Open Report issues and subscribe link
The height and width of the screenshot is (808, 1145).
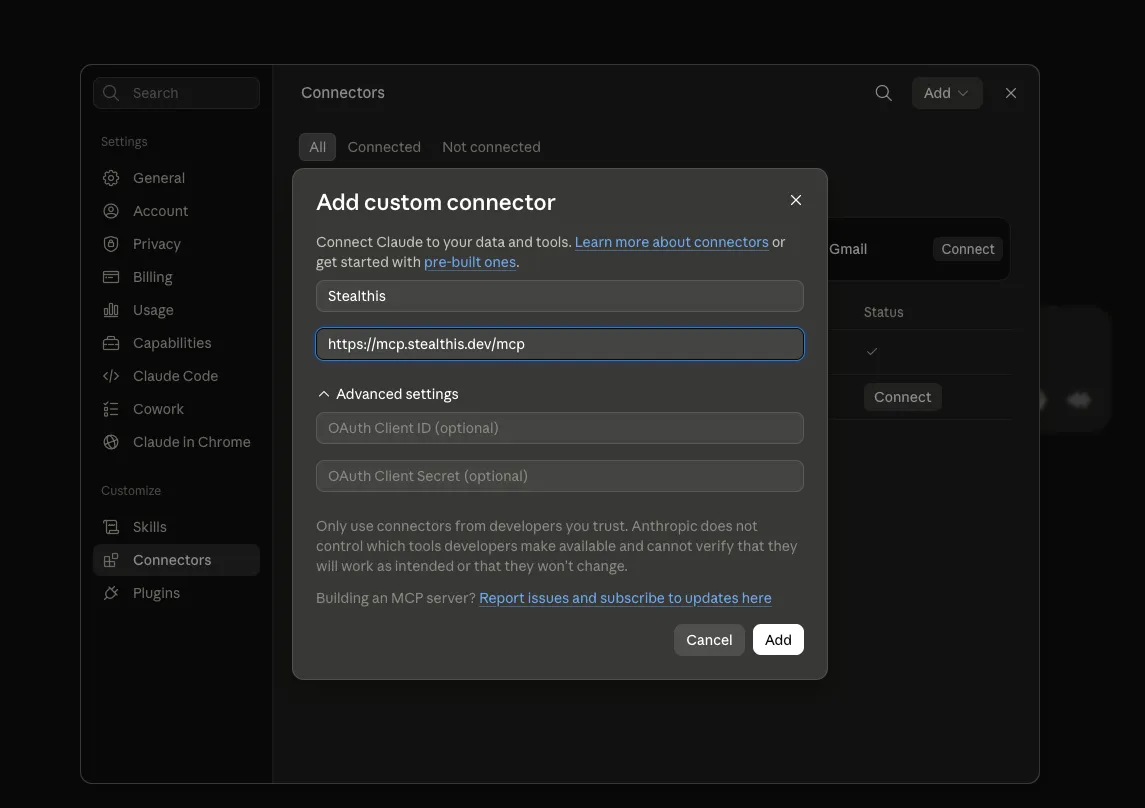[x=625, y=598]
